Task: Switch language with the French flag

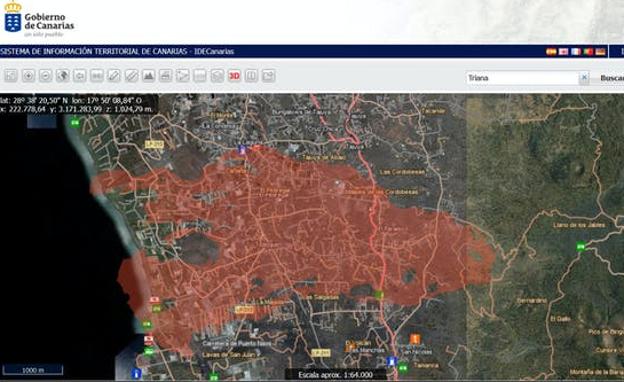Action: (x=576, y=52)
